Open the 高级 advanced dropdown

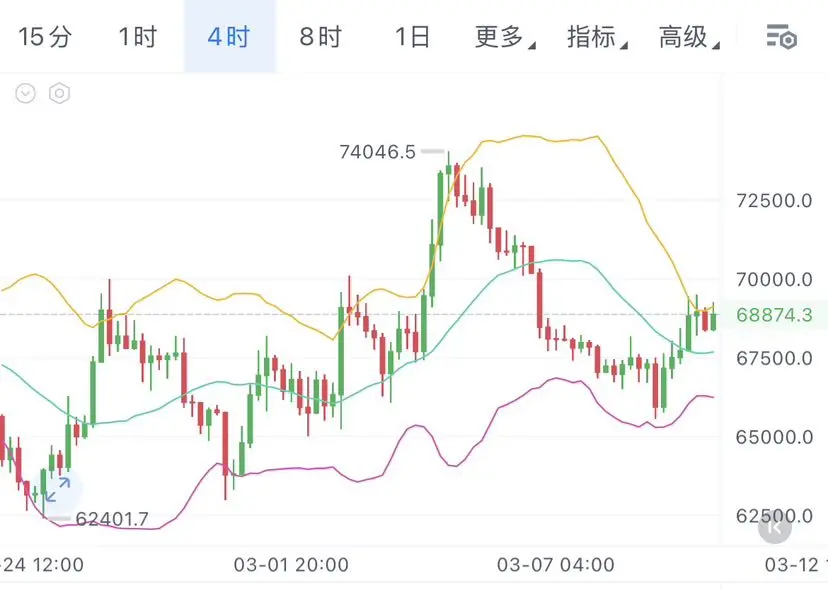(x=689, y=37)
